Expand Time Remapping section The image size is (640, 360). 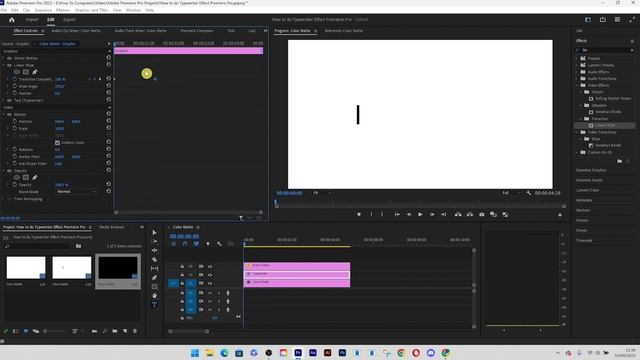tap(4, 199)
